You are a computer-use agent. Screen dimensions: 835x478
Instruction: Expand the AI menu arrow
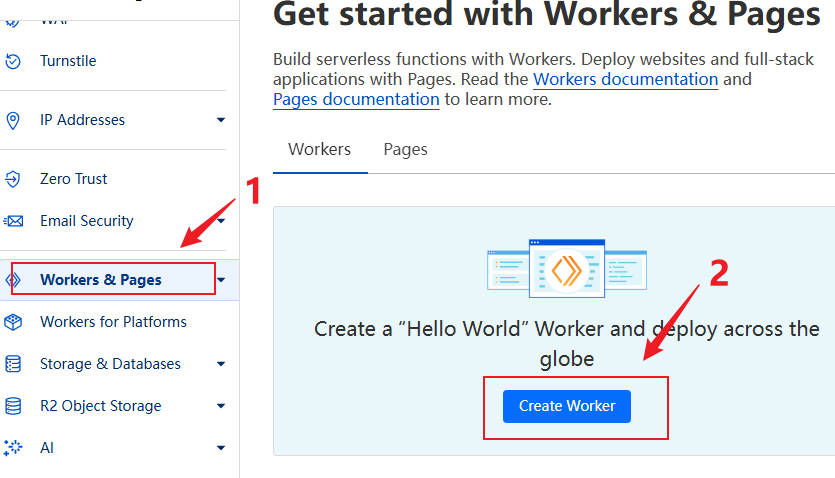pyautogui.click(x=221, y=448)
